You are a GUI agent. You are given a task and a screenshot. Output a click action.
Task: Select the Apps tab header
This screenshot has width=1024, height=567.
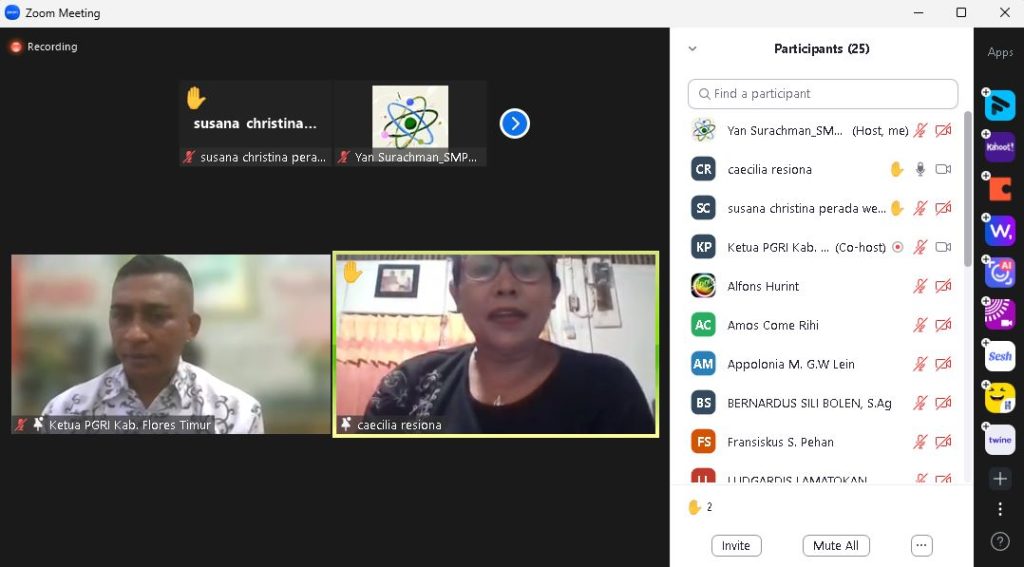1000,52
